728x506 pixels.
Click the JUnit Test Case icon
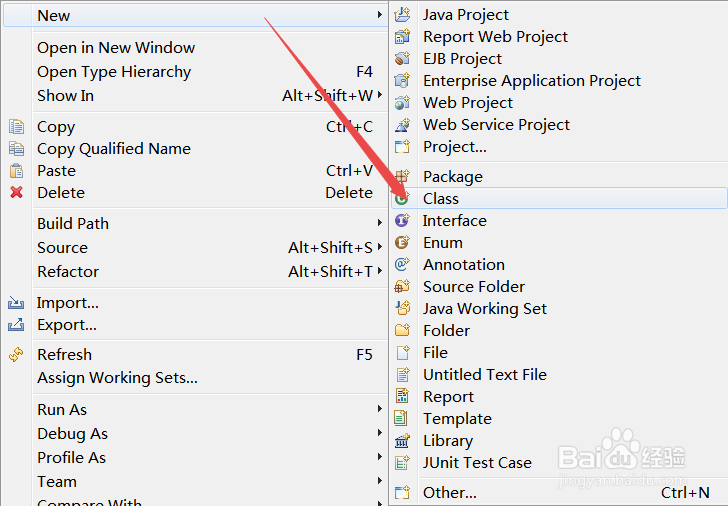402,463
